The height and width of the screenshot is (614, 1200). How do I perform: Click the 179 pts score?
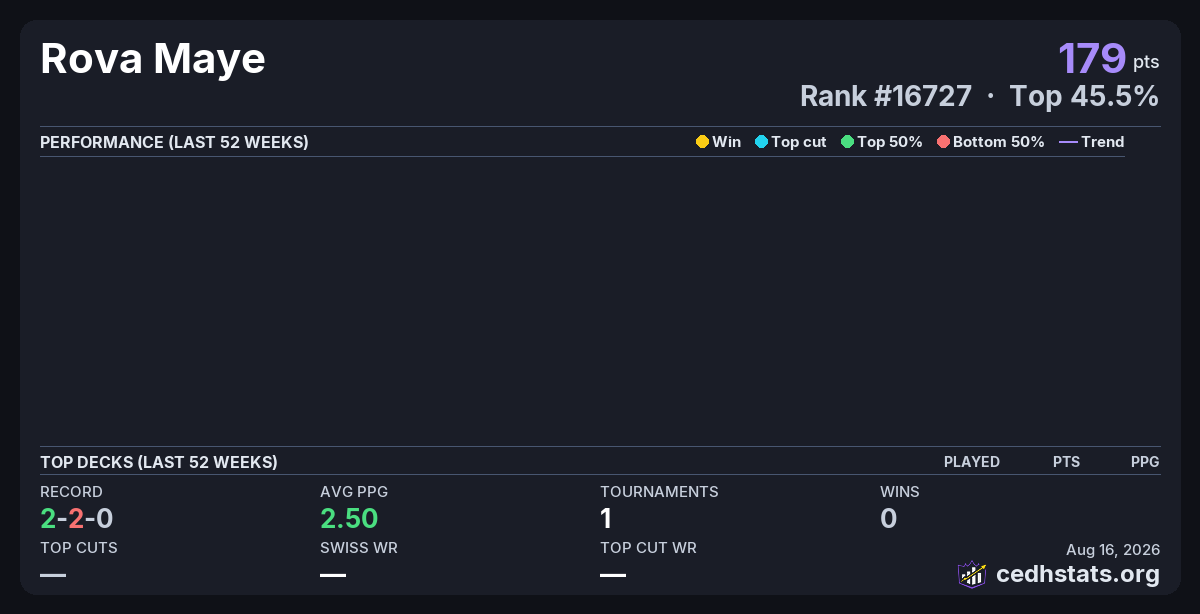(x=1109, y=58)
